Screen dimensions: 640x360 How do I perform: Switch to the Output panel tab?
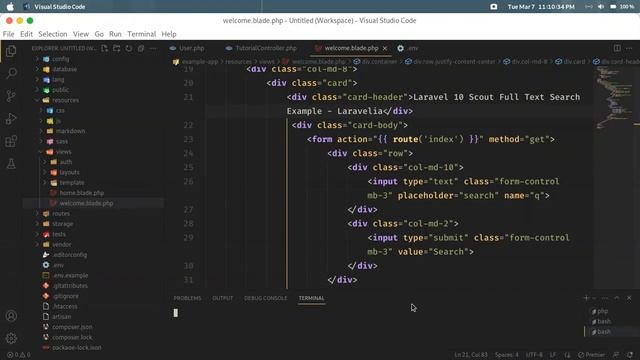tap(222, 298)
